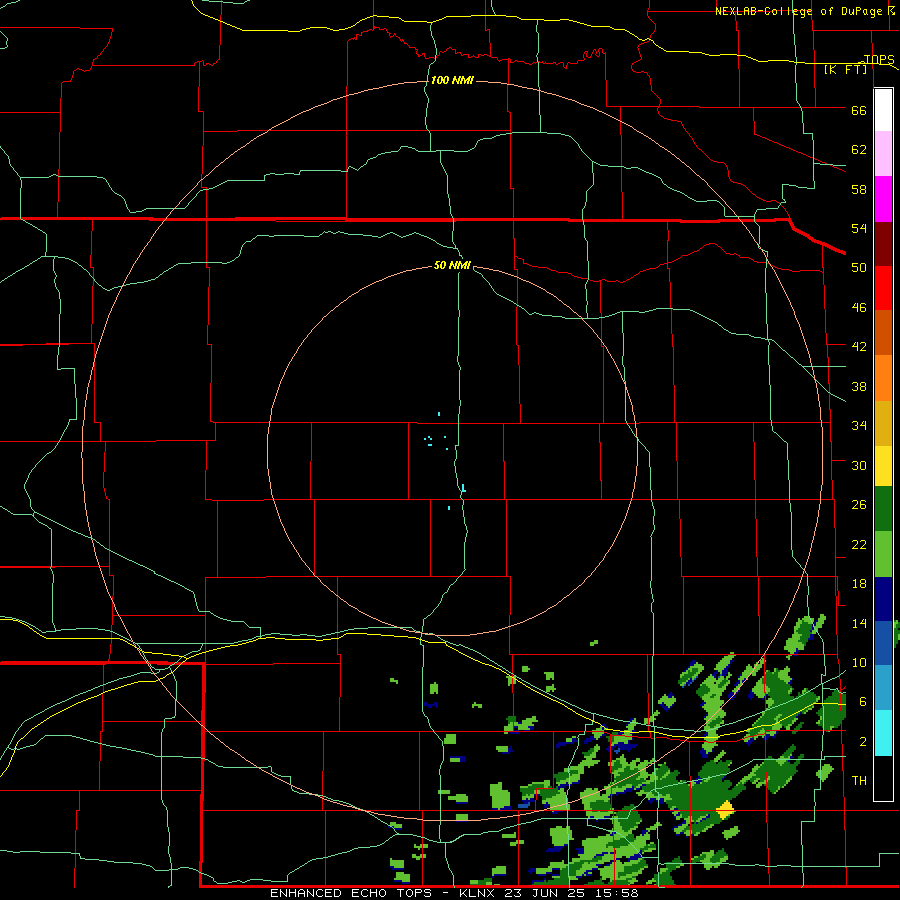This screenshot has height=900, width=900.
Task: Click the bright red legend swatch
Action: coord(883,288)
